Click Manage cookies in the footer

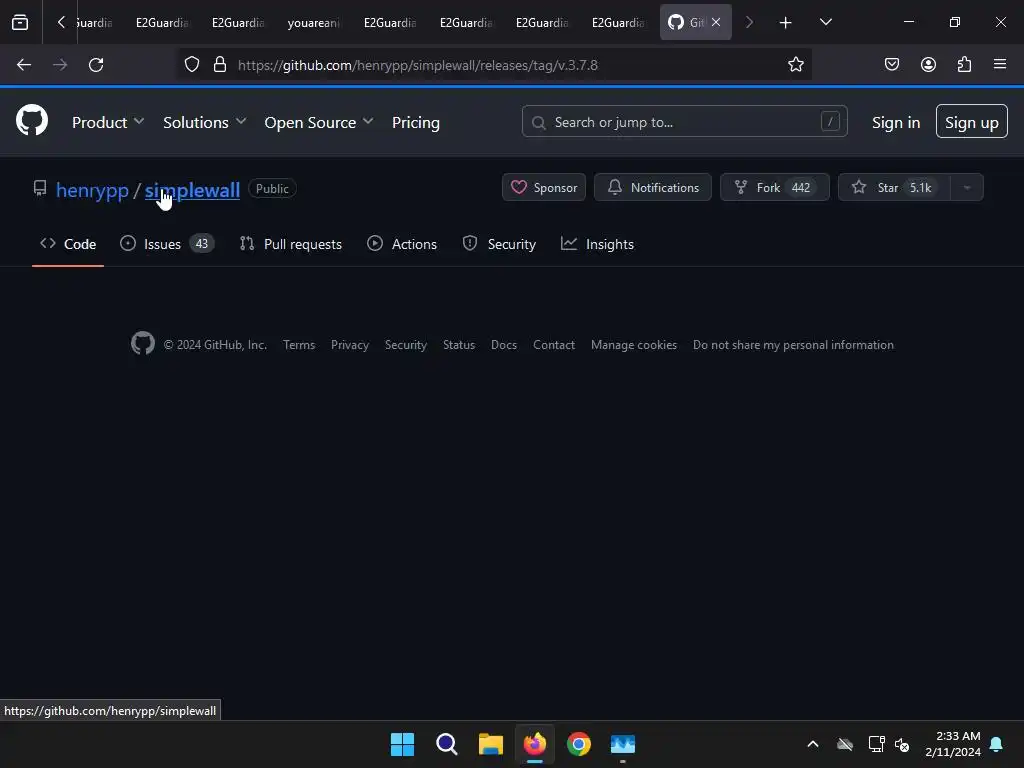pos(634,345)
